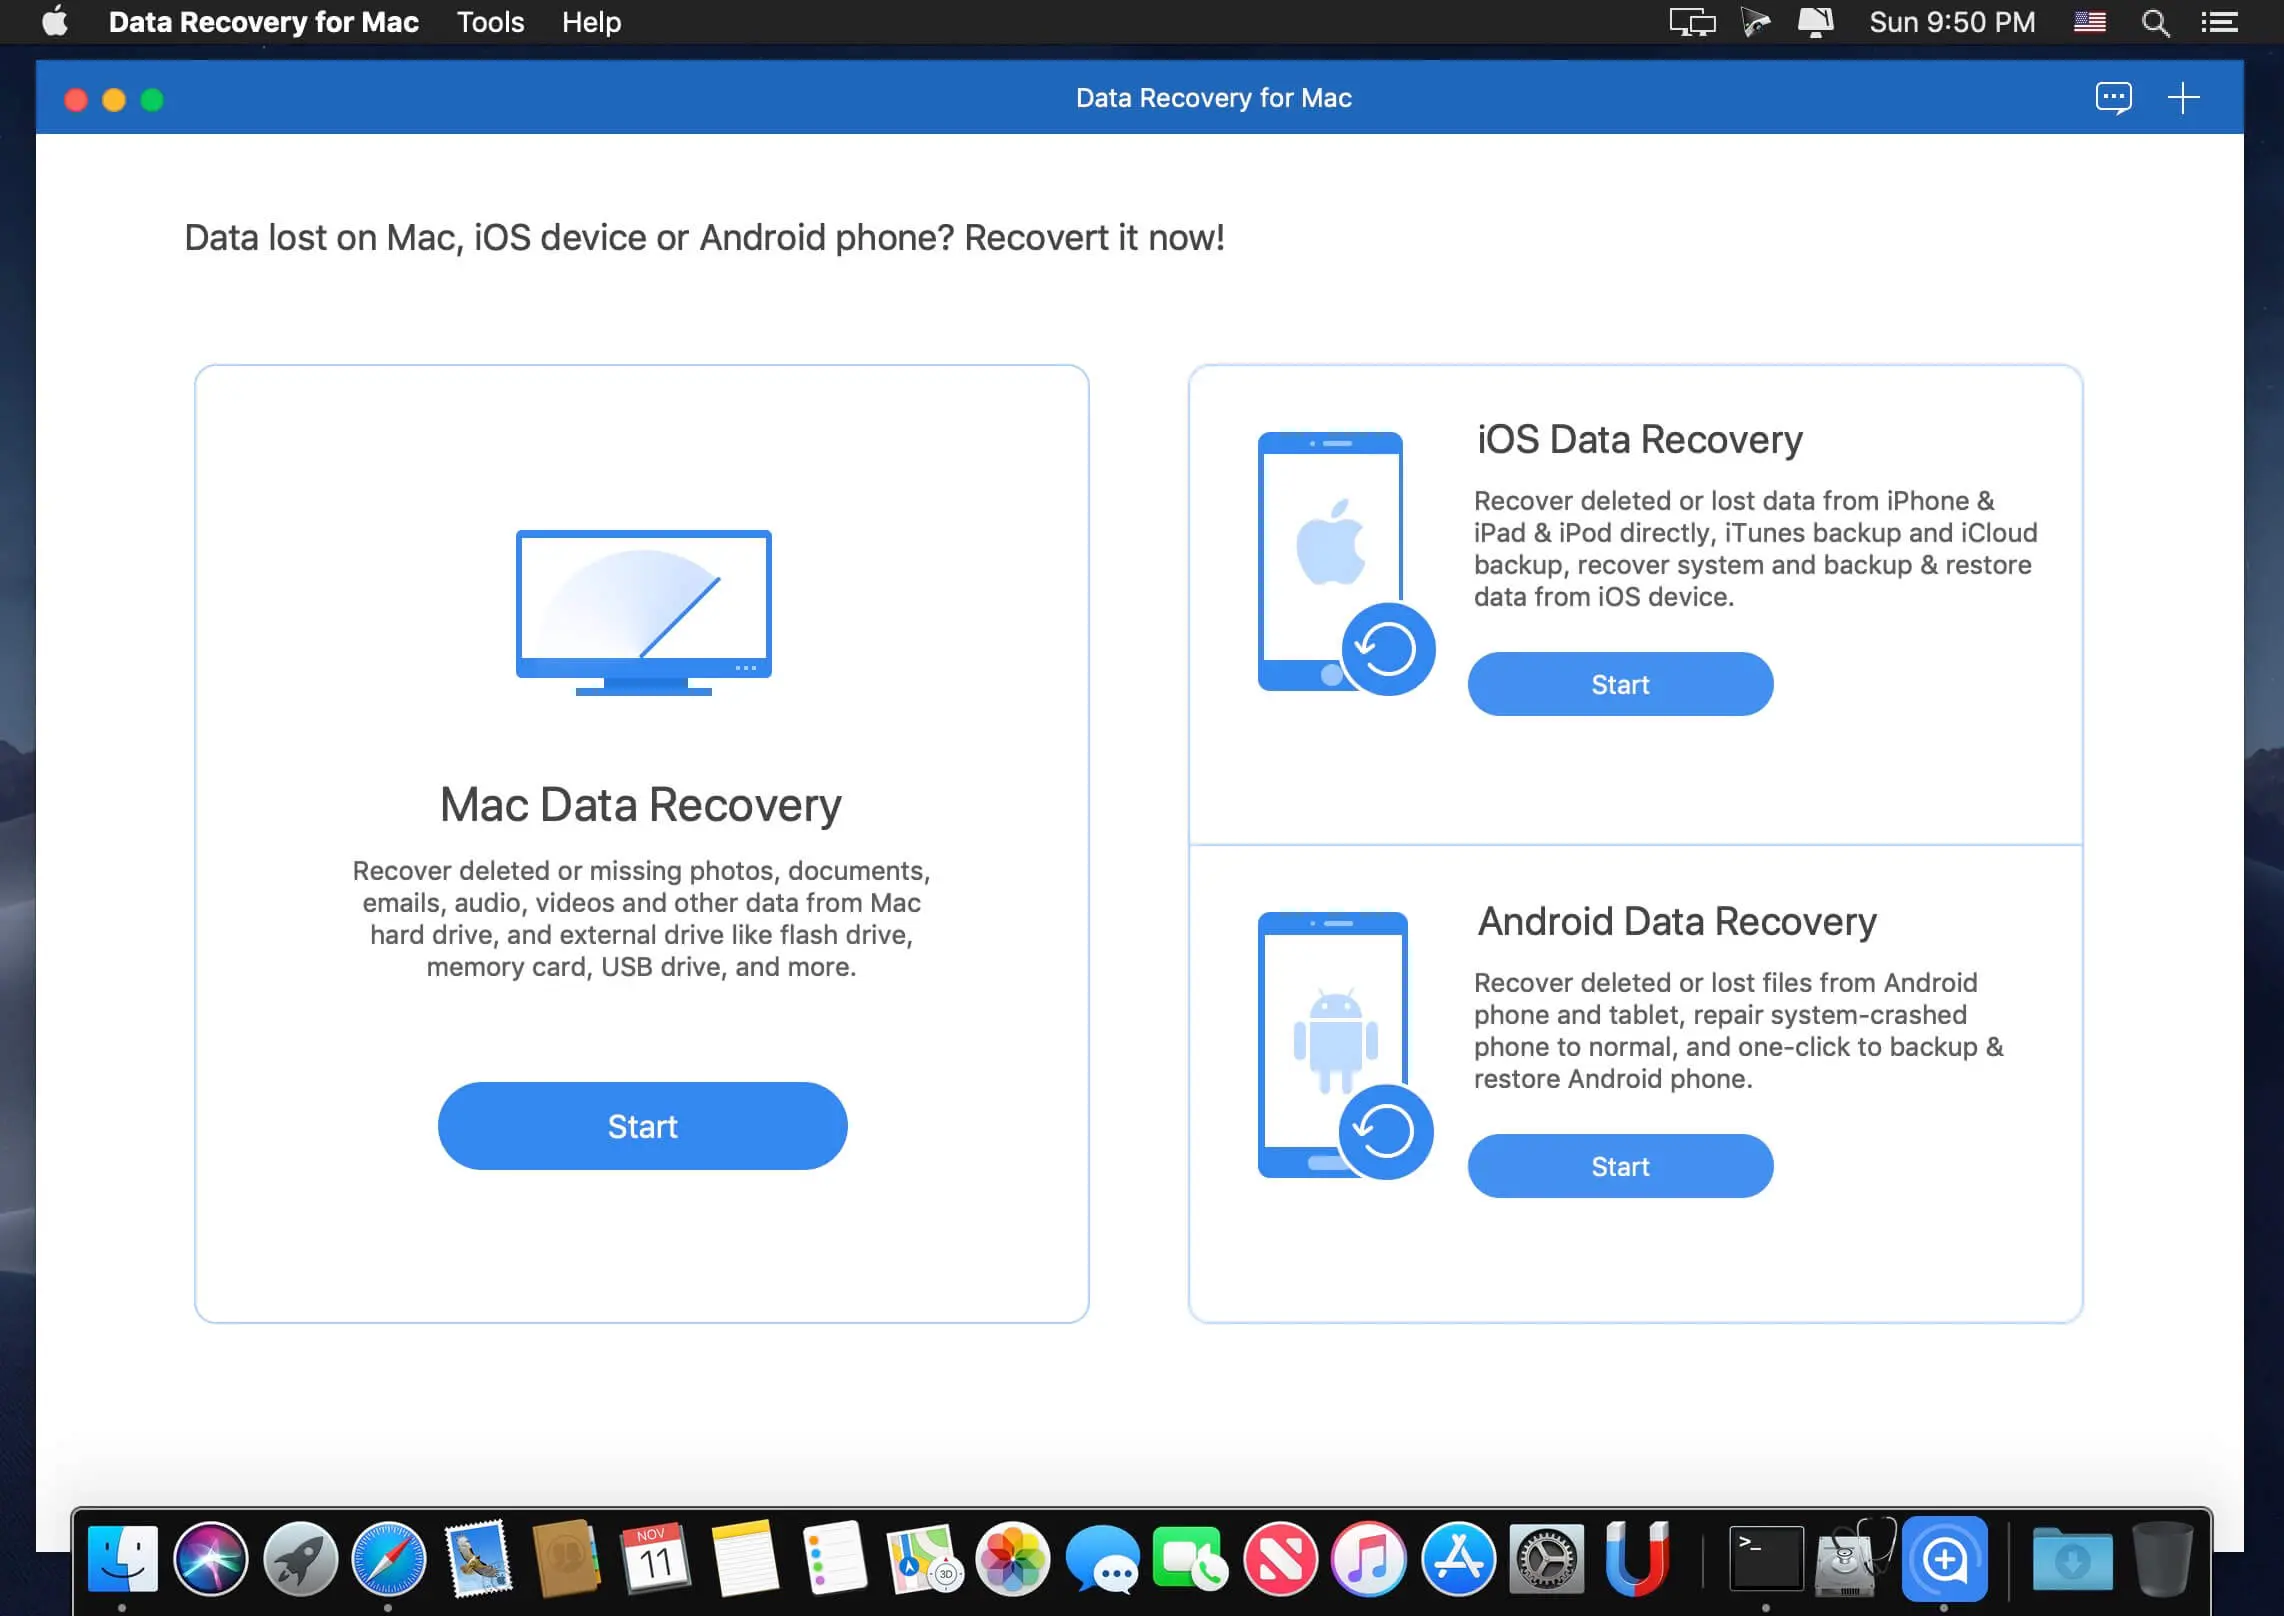Open the Help menu
Screen dimensions: 2284x1616
590,21
